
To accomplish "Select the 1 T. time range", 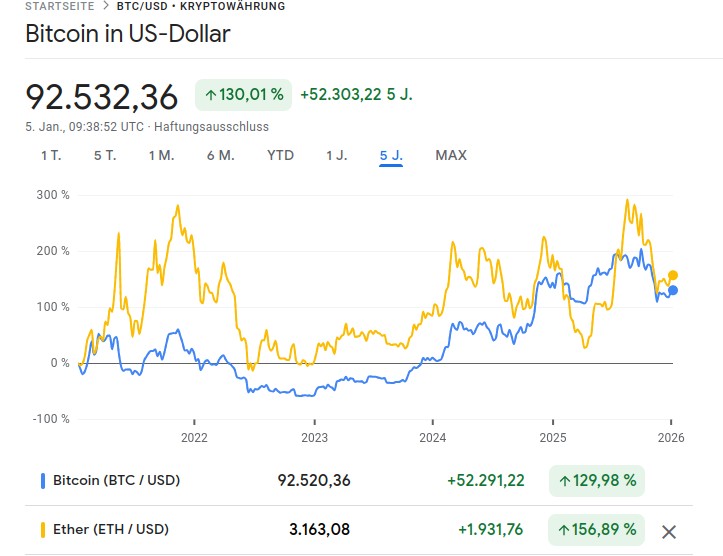I will [x=51, y=155].
